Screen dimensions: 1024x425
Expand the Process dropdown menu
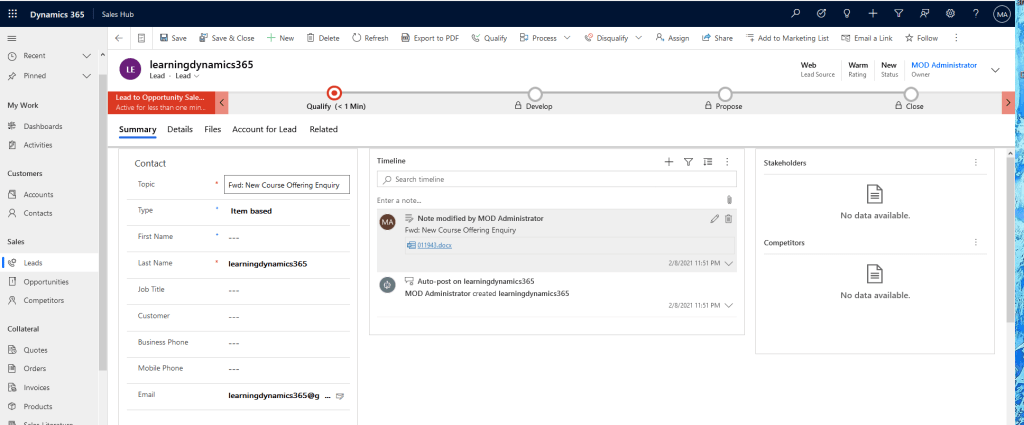pos(567,38)
